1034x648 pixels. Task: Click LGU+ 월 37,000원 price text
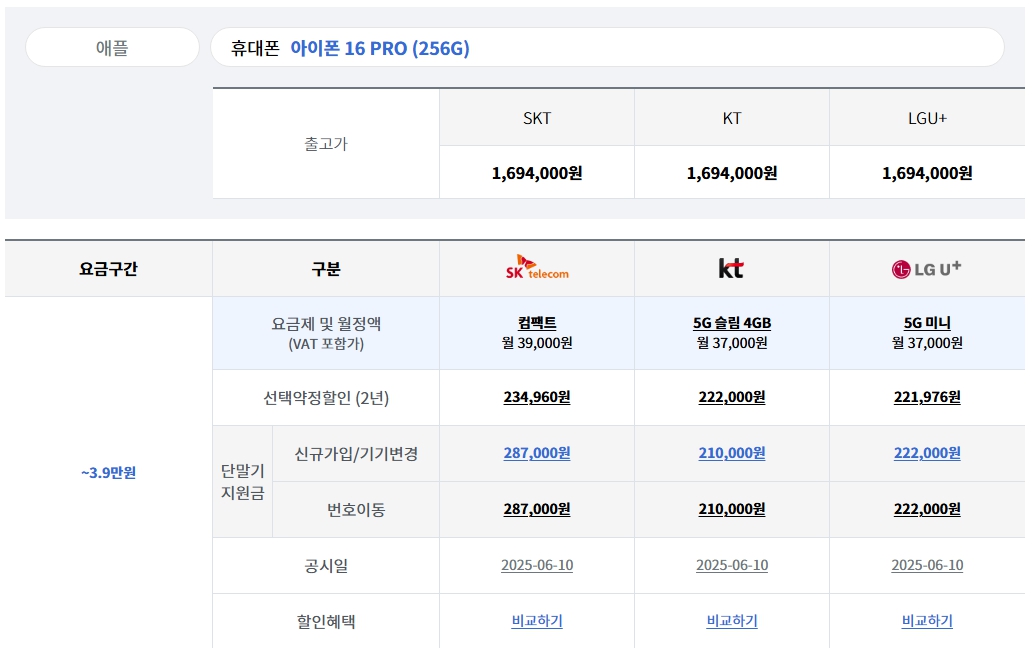[927, 343]
